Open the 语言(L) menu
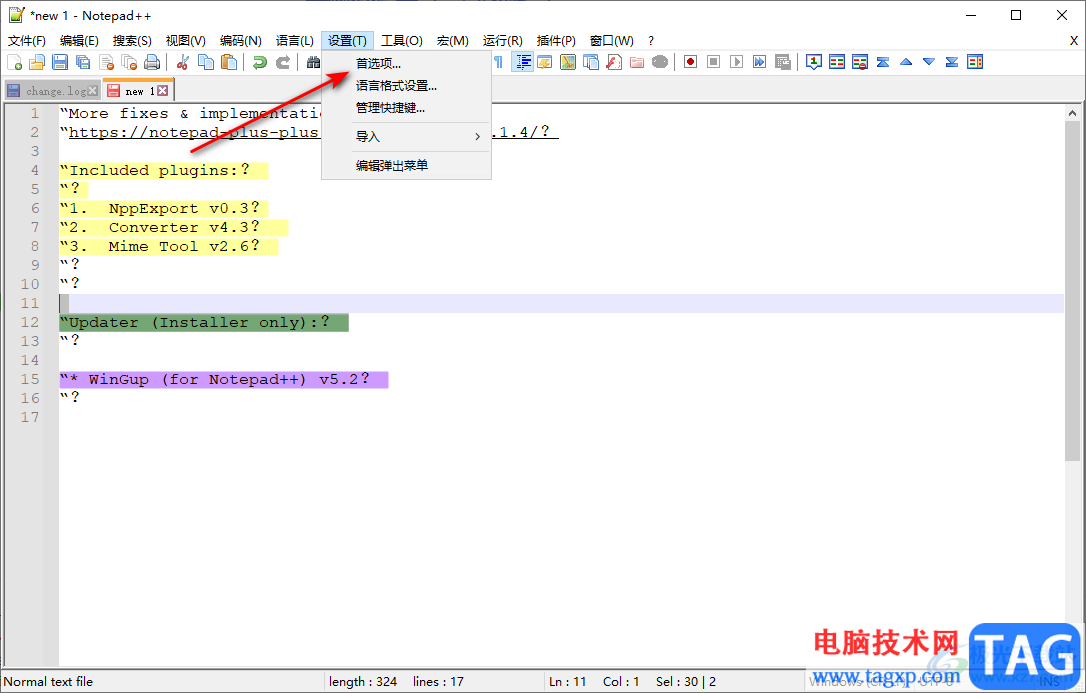Viewport: 1086px width, 693px height. (x=294, y=41)
